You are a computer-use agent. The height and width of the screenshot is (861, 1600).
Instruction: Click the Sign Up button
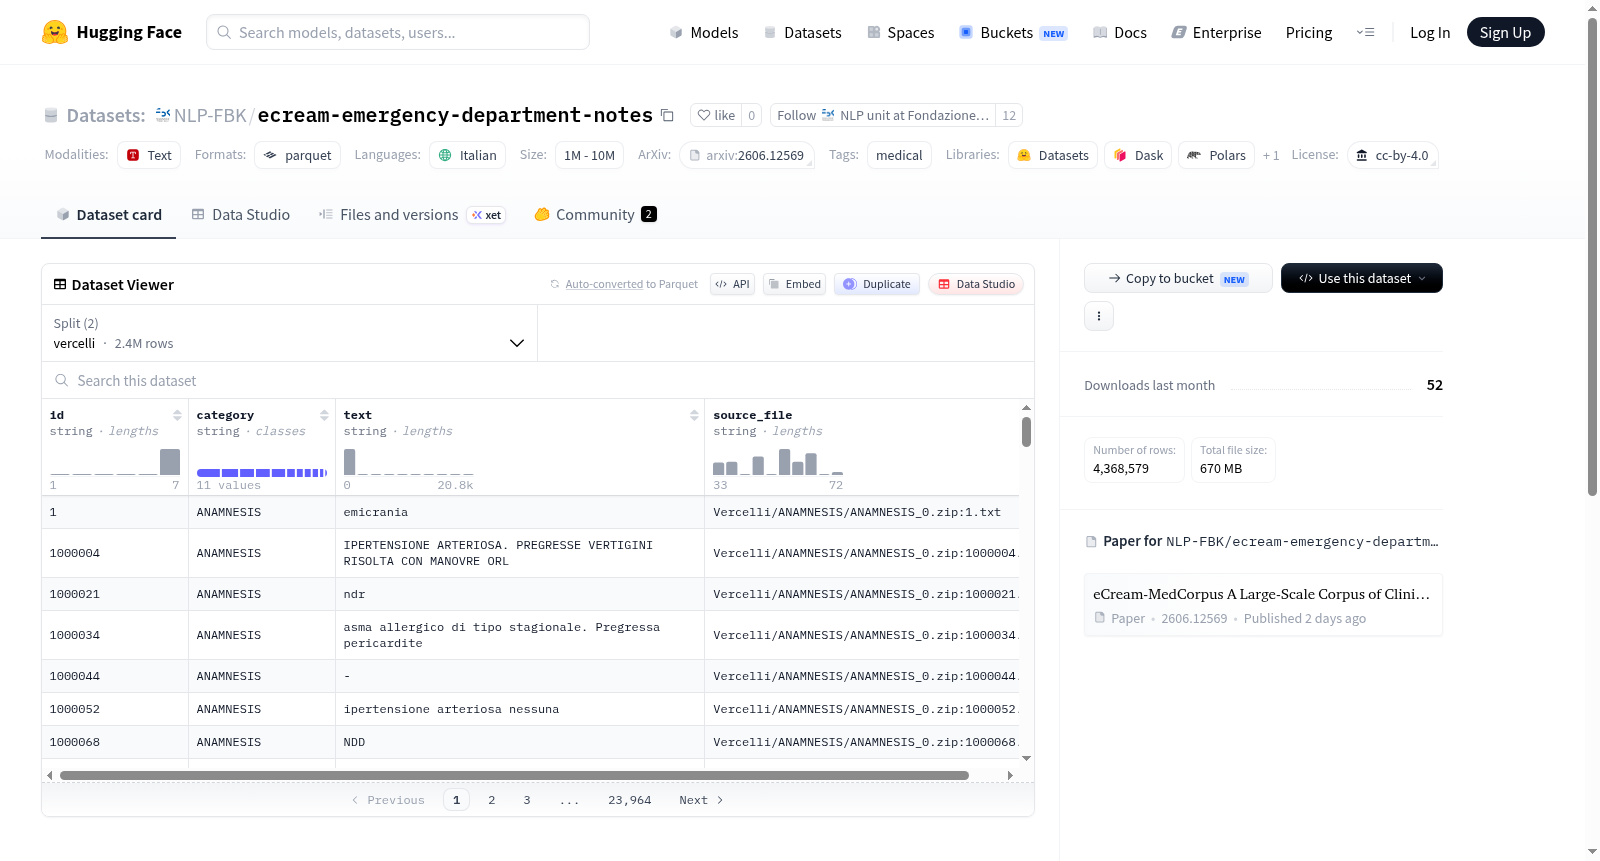(1505, 32)
